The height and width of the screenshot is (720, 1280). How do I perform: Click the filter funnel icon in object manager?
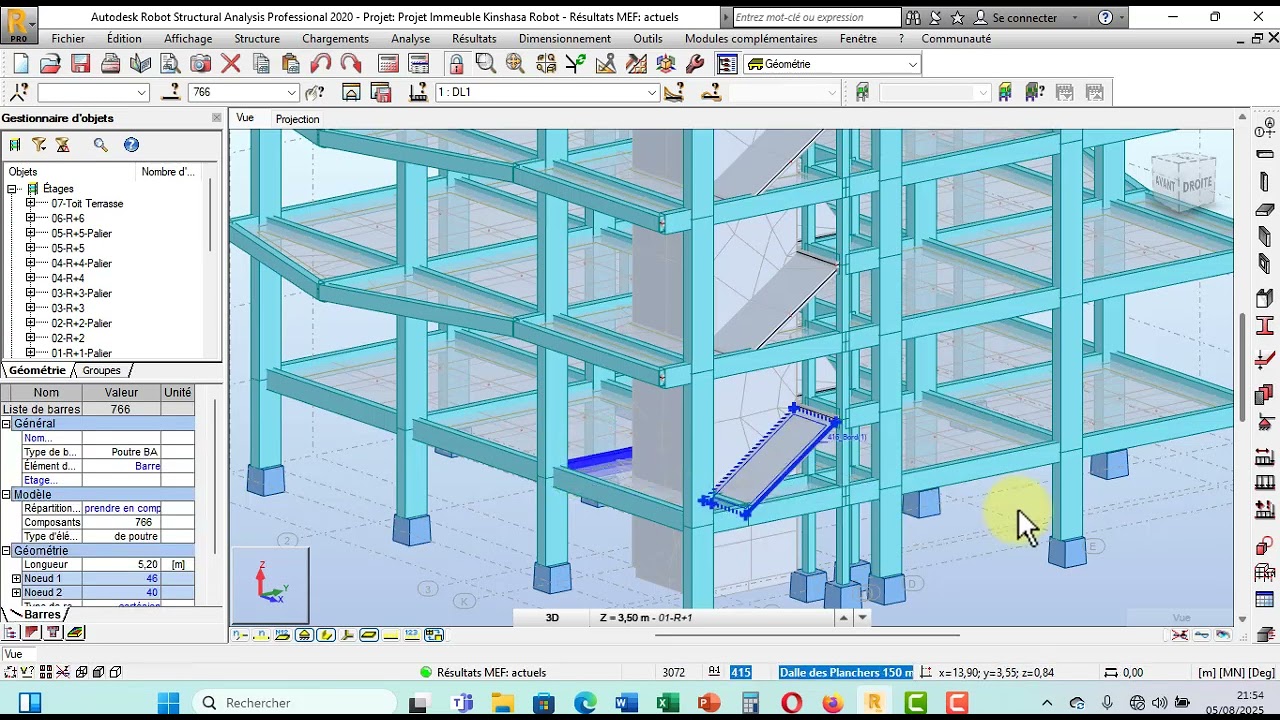[x=39, y=145]
